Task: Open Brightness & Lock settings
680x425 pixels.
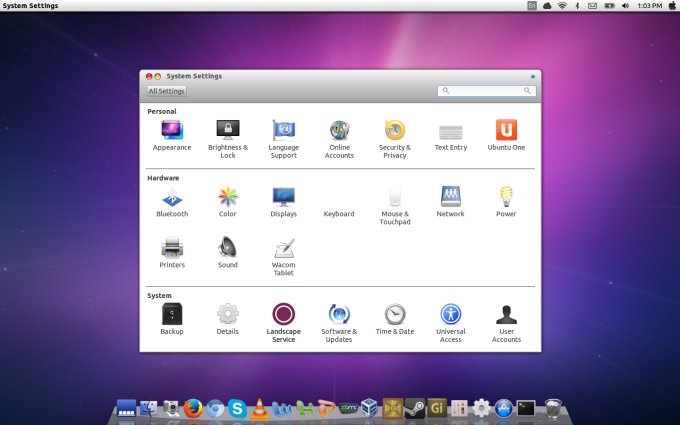Action: point(227,131)
